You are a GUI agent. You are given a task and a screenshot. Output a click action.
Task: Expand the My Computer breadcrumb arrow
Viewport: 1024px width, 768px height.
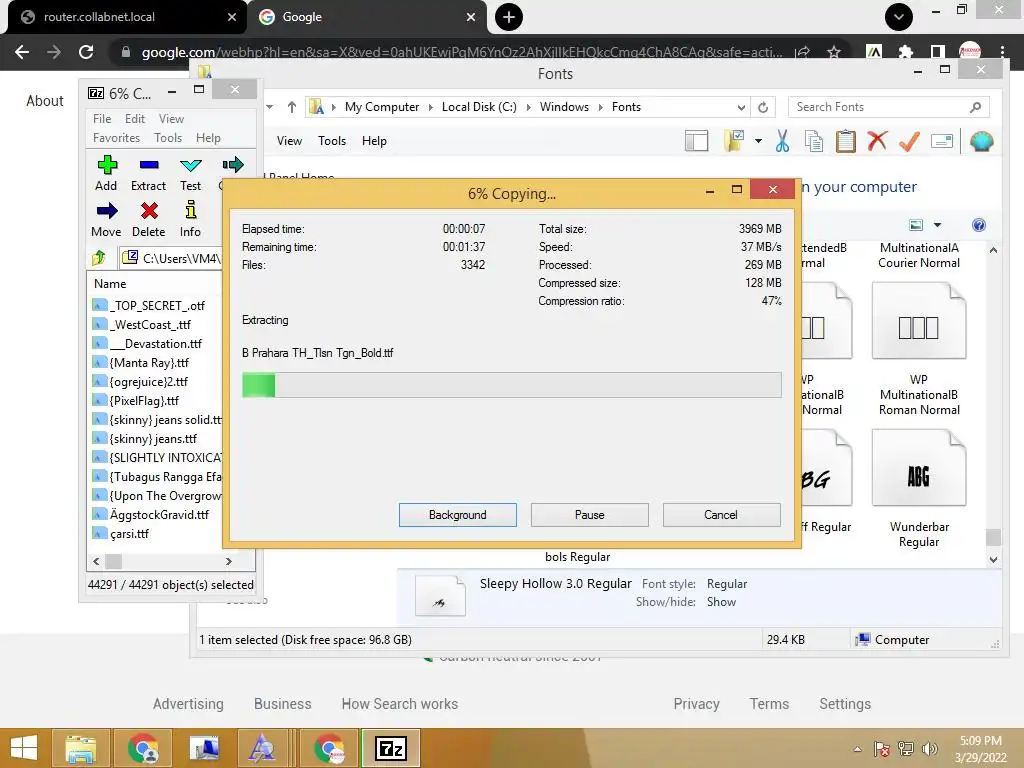pos(430,107)
